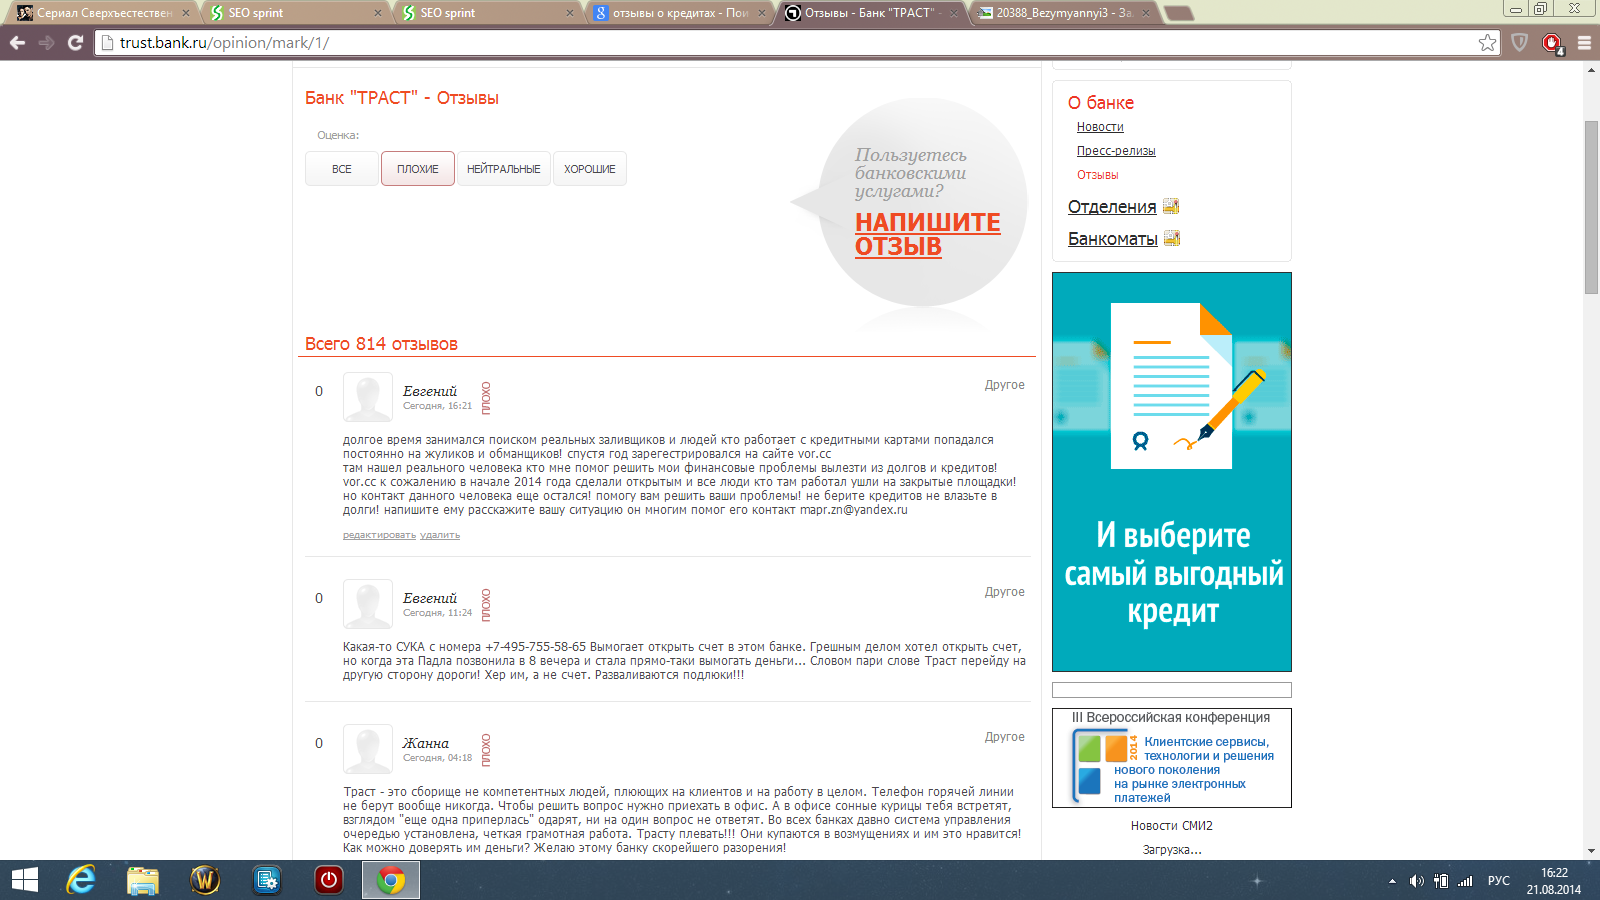Click Другое label on Жанна's review
Screen dimensions: 1600x900
click(x=1004, y=737)
